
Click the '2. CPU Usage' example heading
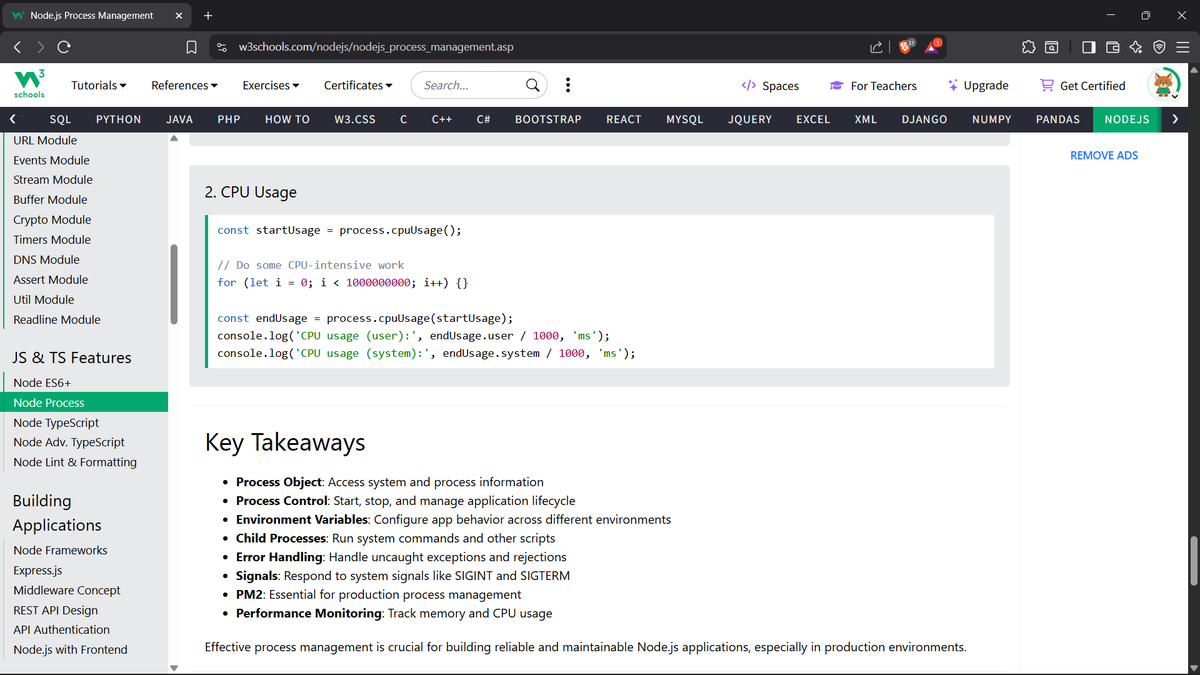point(251,192)
